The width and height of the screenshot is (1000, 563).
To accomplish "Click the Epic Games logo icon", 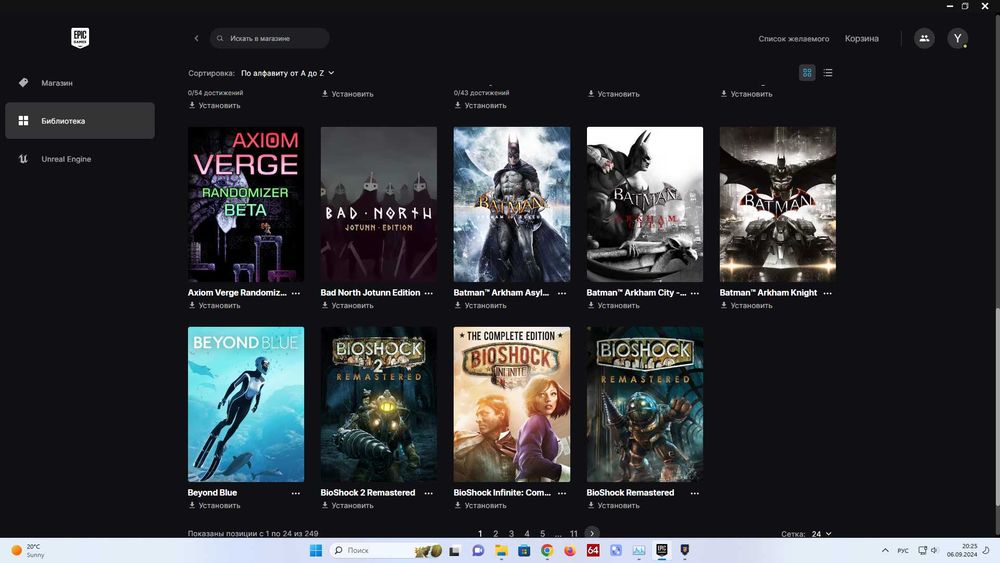I will 80,38.
